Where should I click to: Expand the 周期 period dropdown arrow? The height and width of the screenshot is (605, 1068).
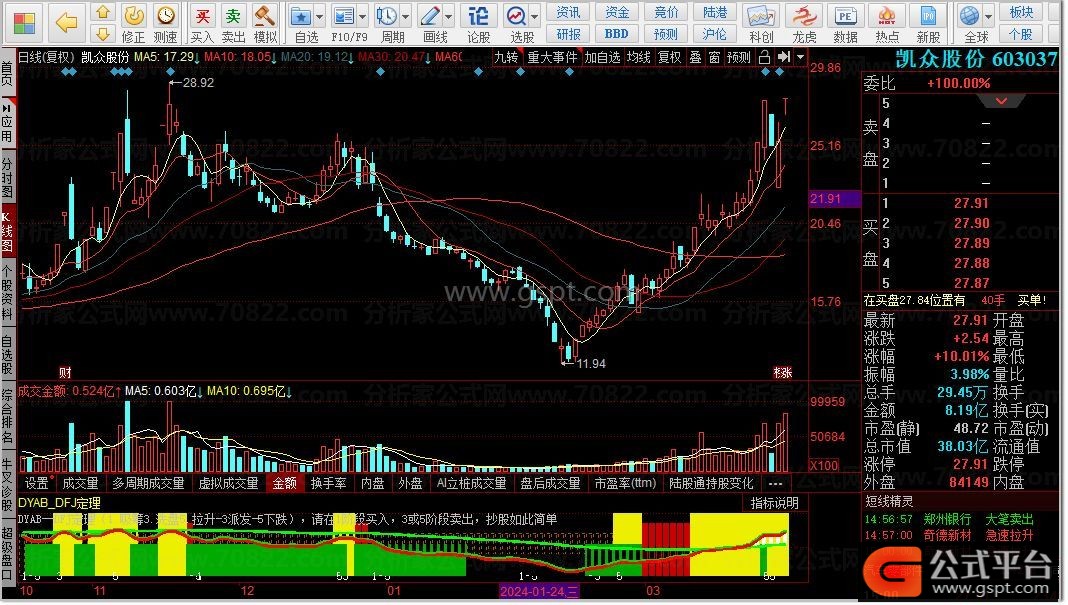click(x=405, y=16)
